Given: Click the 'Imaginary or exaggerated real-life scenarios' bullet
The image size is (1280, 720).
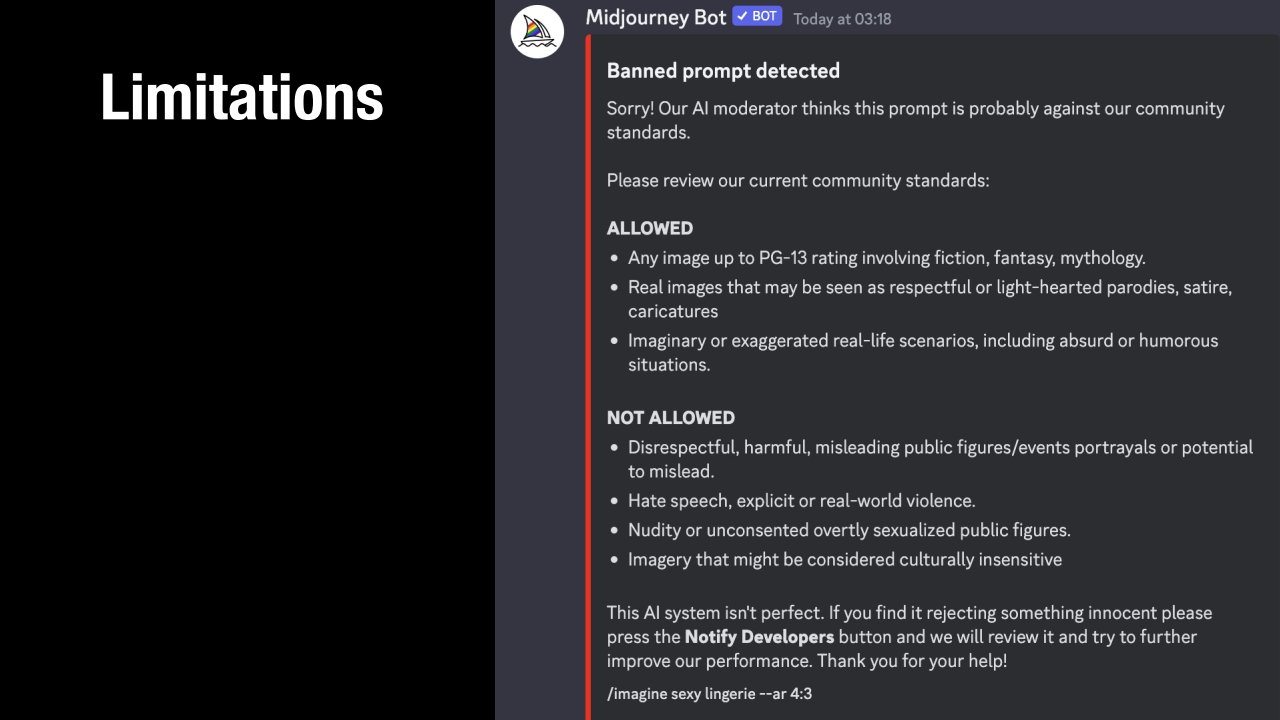Looking at the screenshot, I should pos(922,341).
